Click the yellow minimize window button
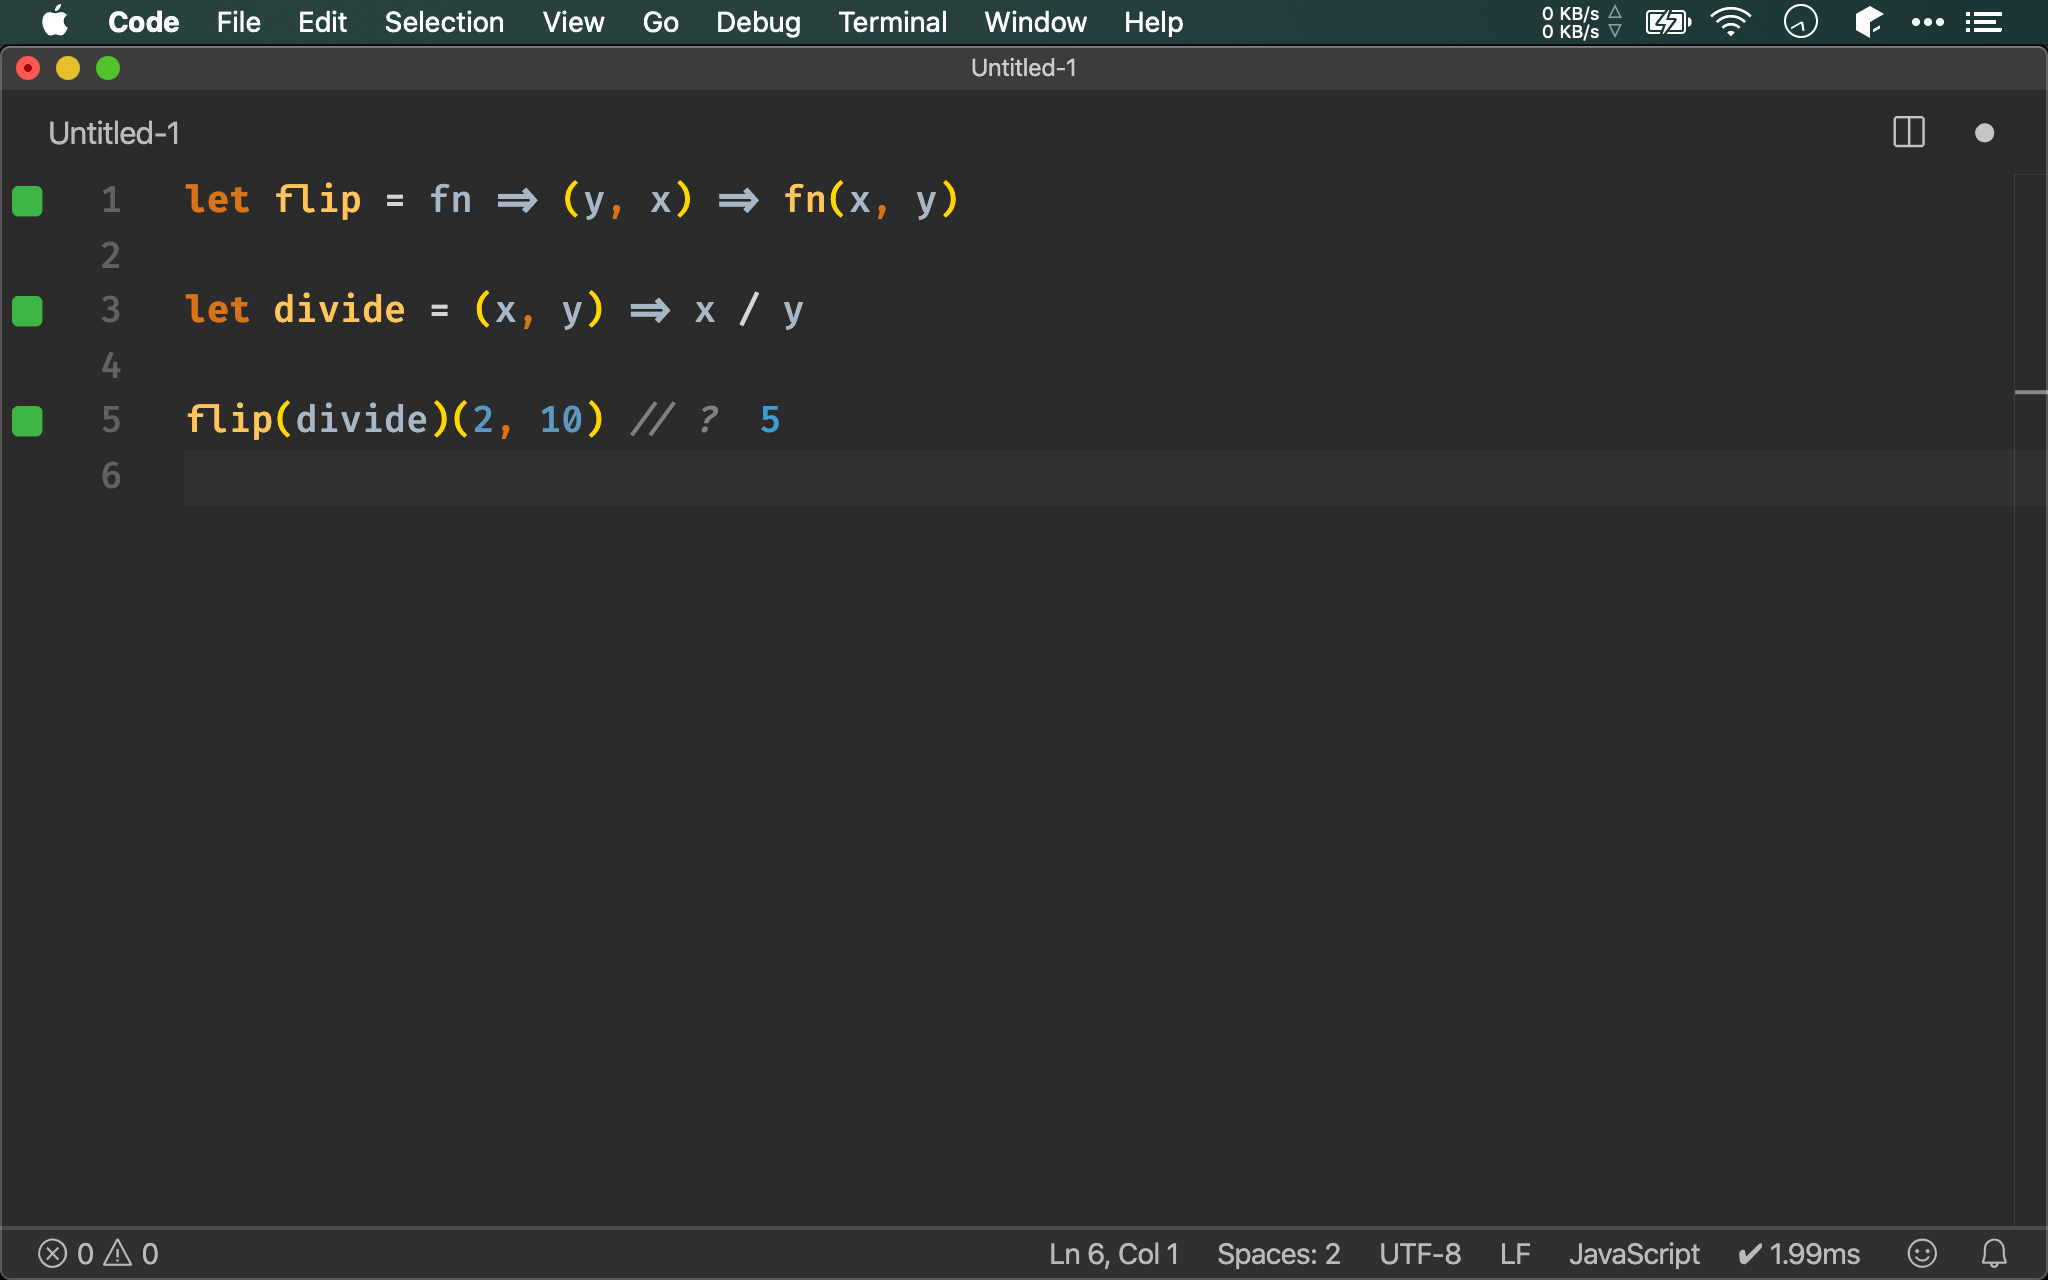 tap(68, 68)
